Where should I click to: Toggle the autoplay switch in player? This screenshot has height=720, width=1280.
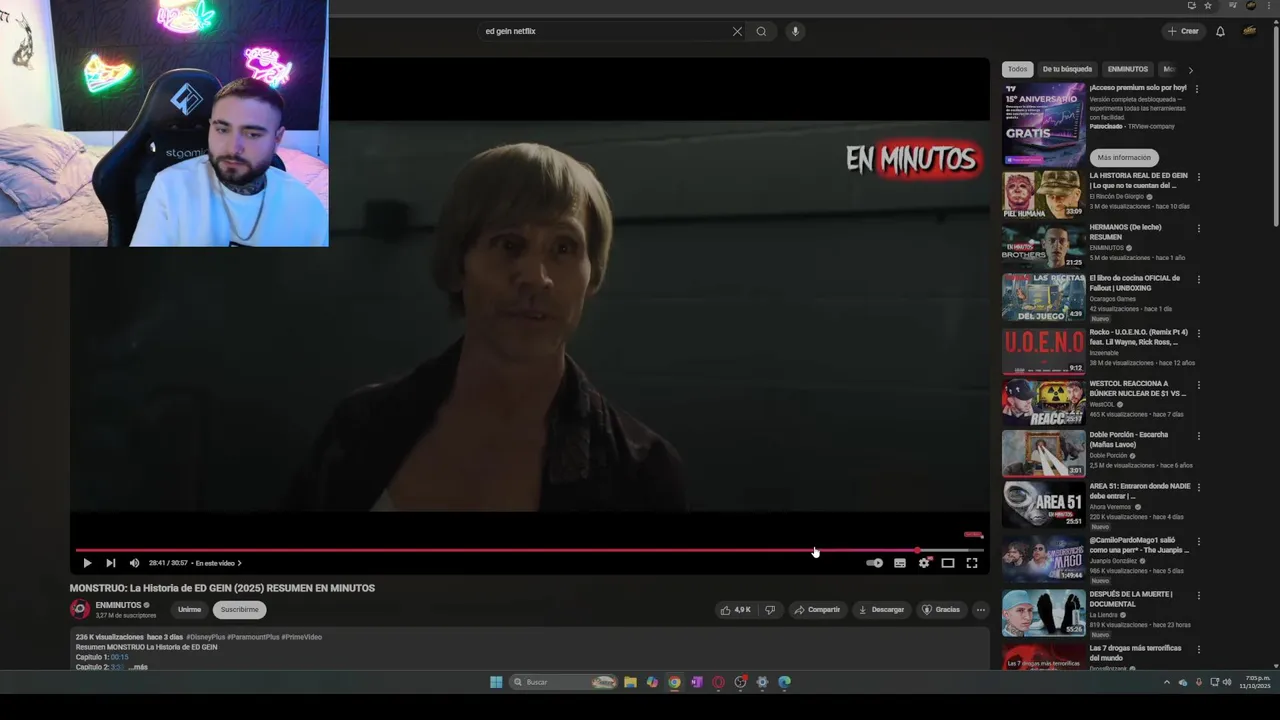874,563
